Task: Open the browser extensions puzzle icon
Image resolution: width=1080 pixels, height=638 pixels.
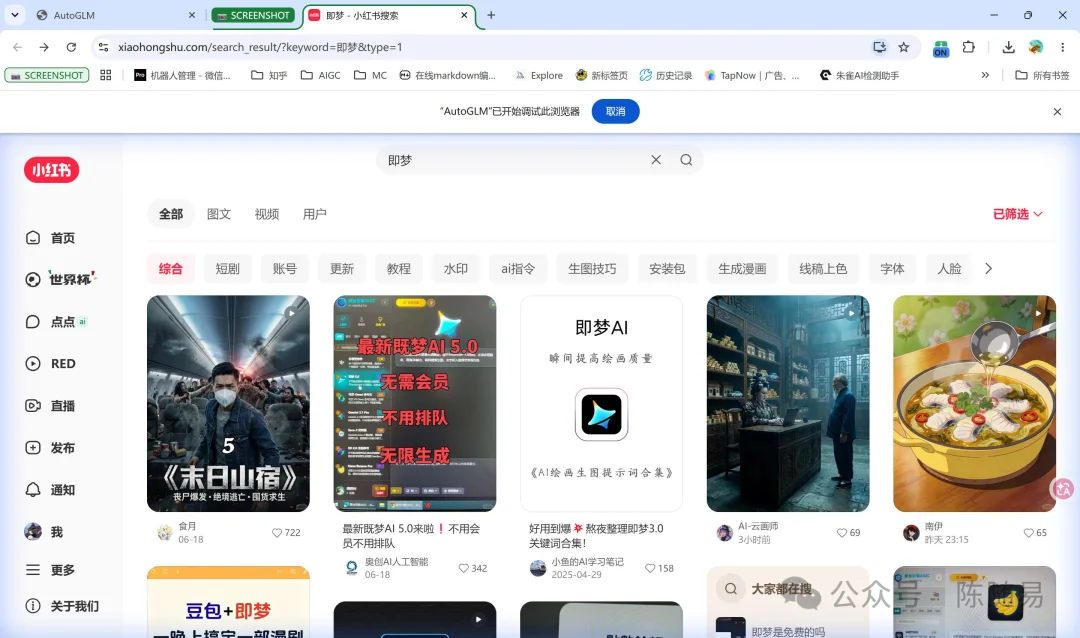Action: click(968, 47)
